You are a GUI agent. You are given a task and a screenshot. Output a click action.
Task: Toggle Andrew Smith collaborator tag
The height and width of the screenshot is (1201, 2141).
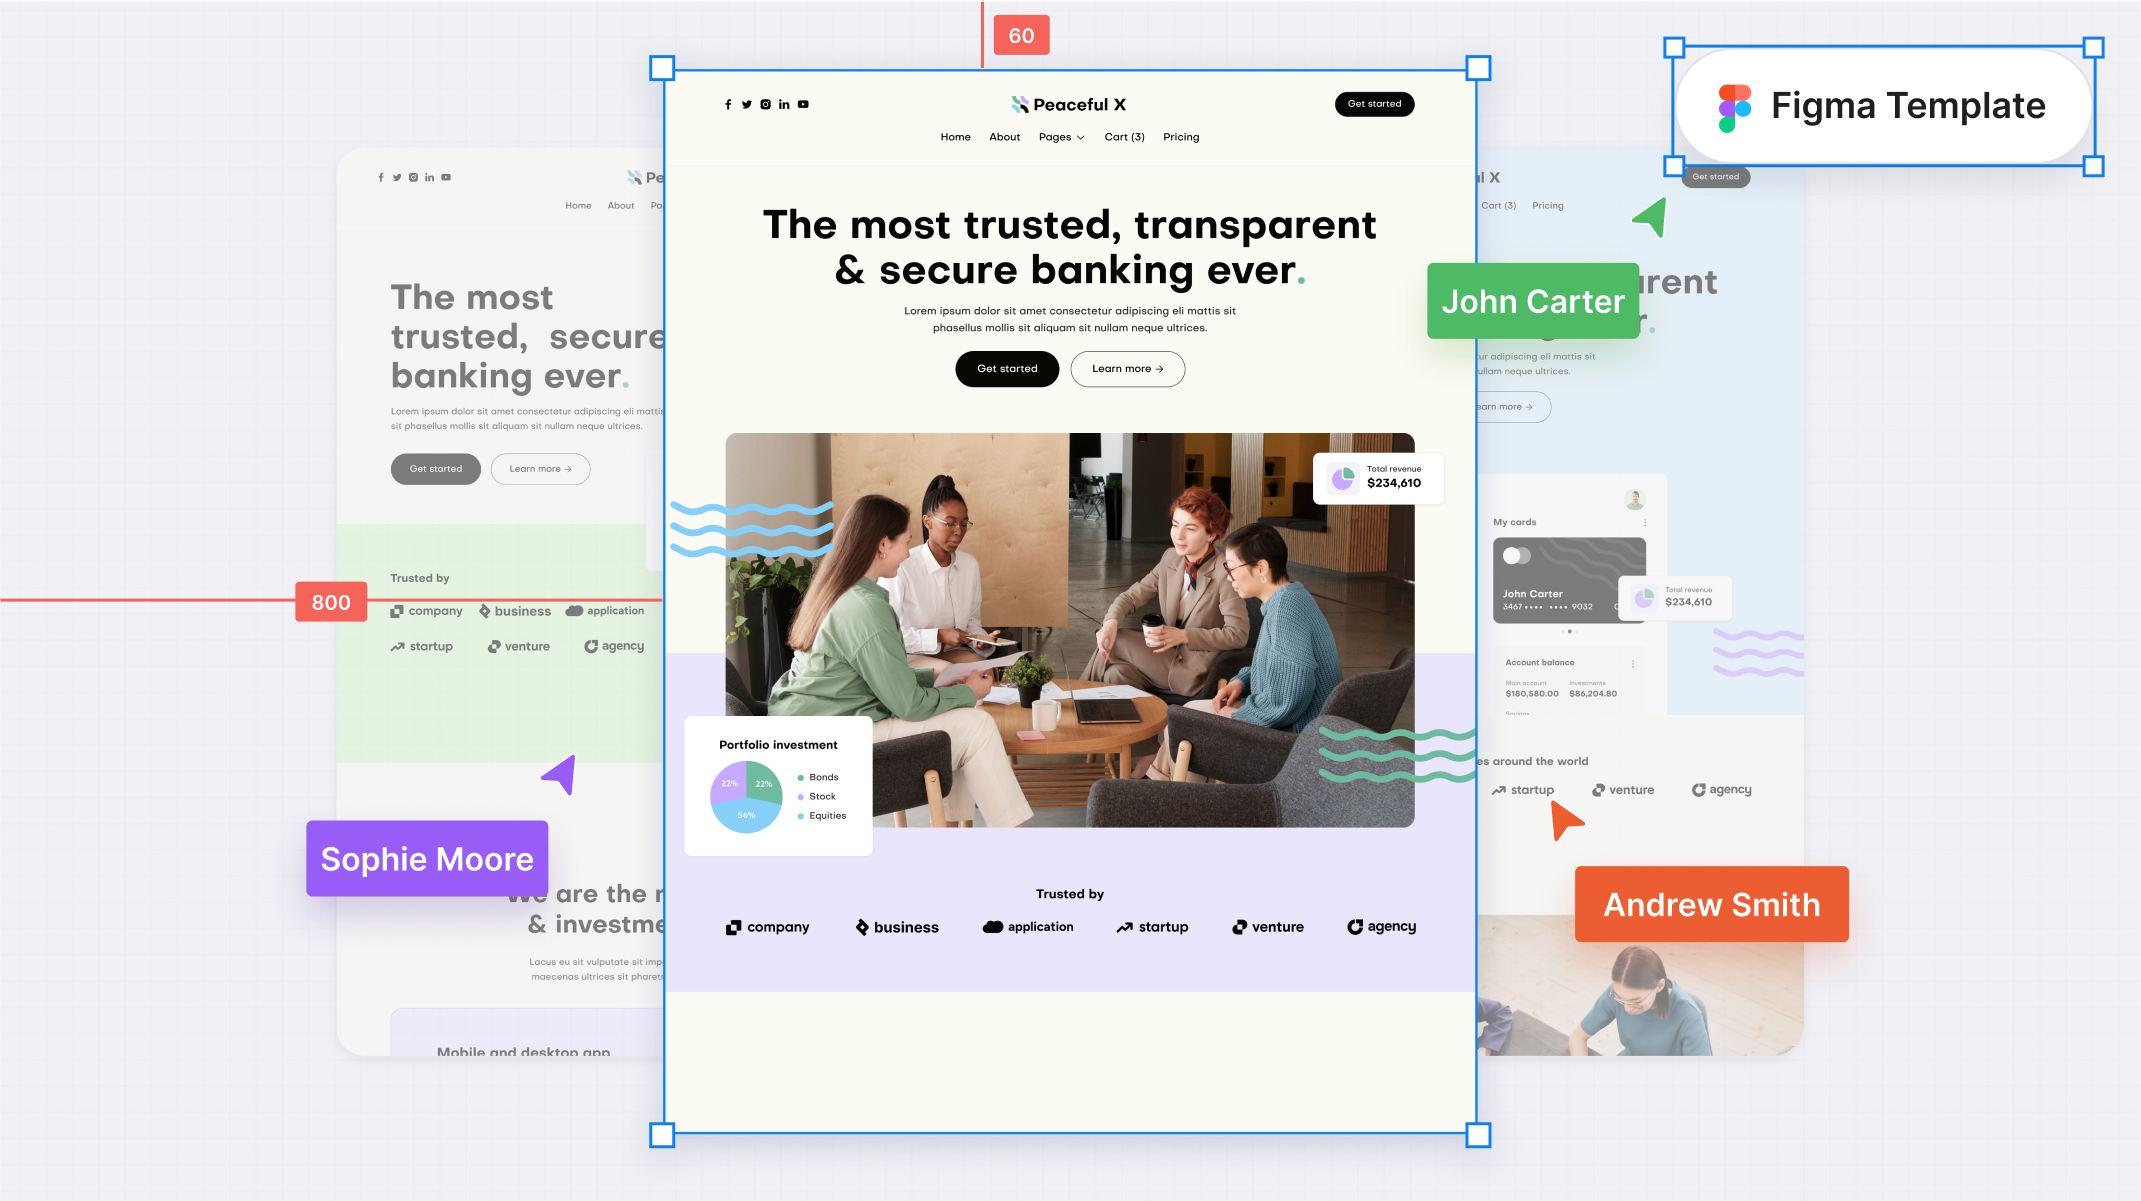1710,904
